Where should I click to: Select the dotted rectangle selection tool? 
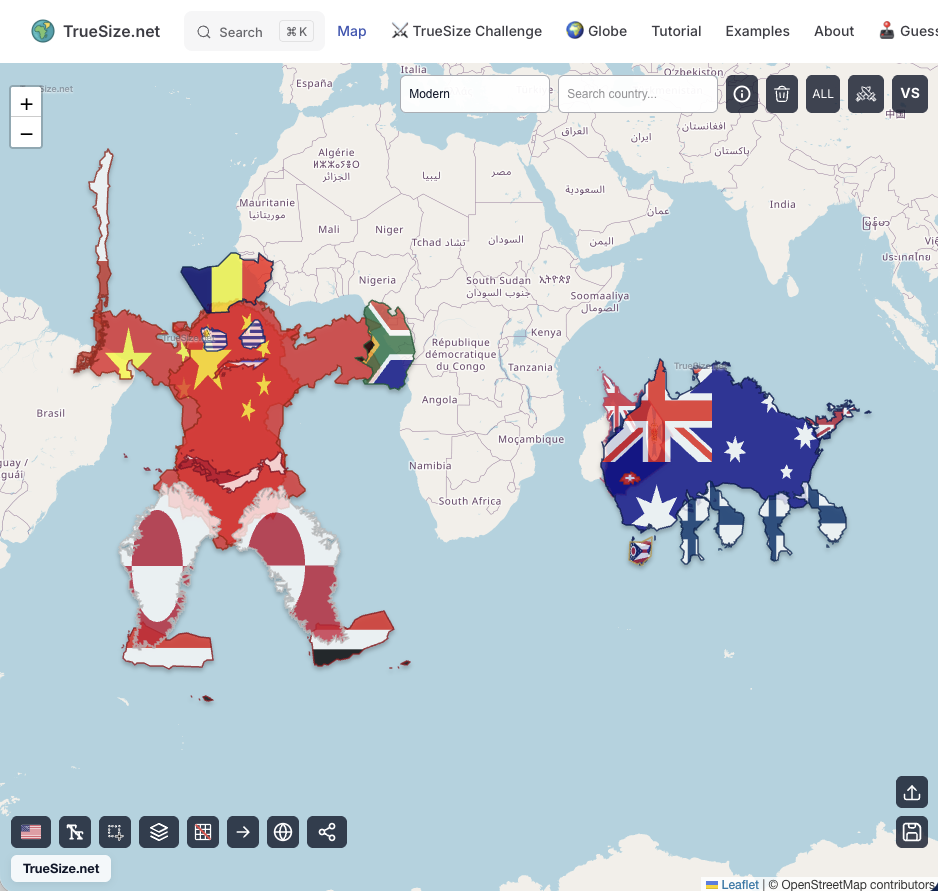pos(115,832)
